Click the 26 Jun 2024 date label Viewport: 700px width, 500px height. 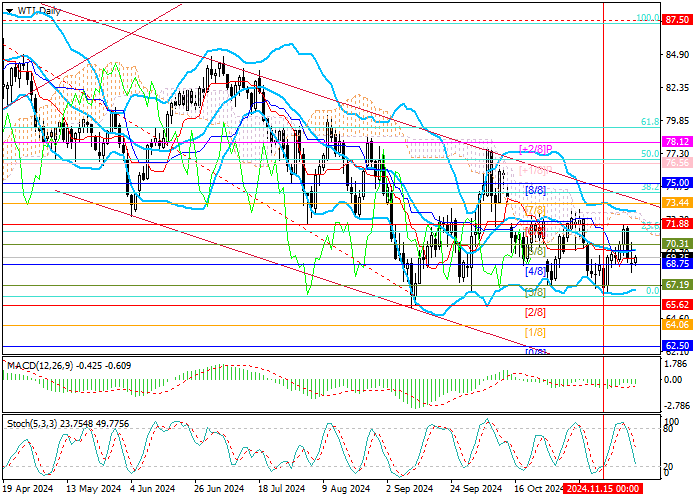pos(219,489)
